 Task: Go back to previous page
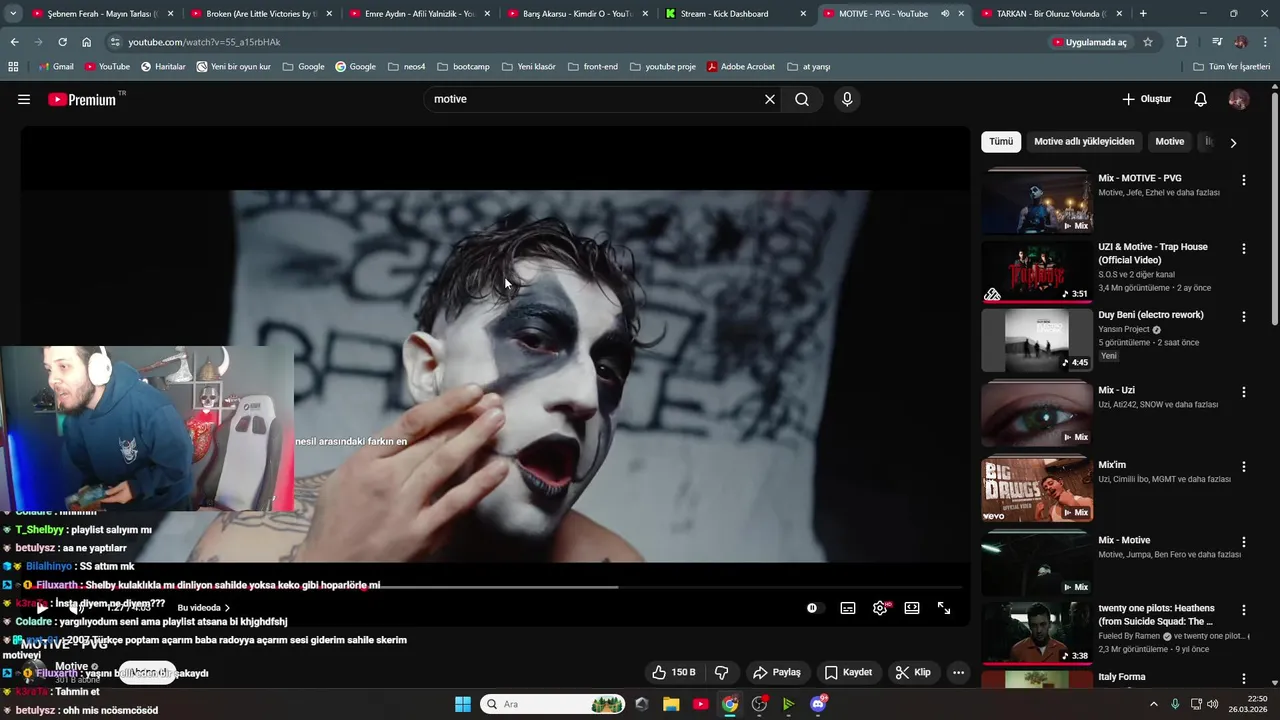coord(14,42)
